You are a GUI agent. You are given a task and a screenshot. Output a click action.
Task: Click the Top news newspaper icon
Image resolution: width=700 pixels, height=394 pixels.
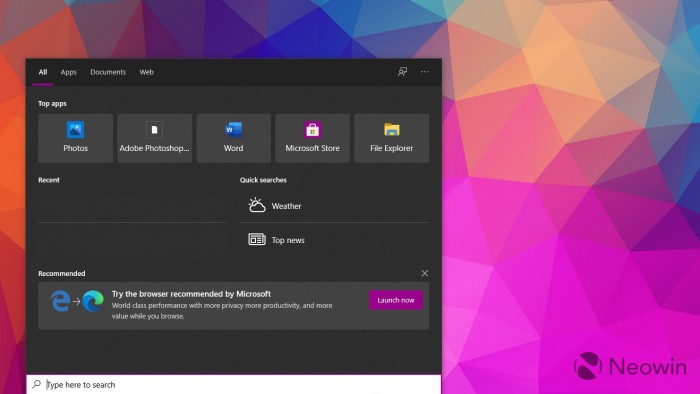point(257,240)
